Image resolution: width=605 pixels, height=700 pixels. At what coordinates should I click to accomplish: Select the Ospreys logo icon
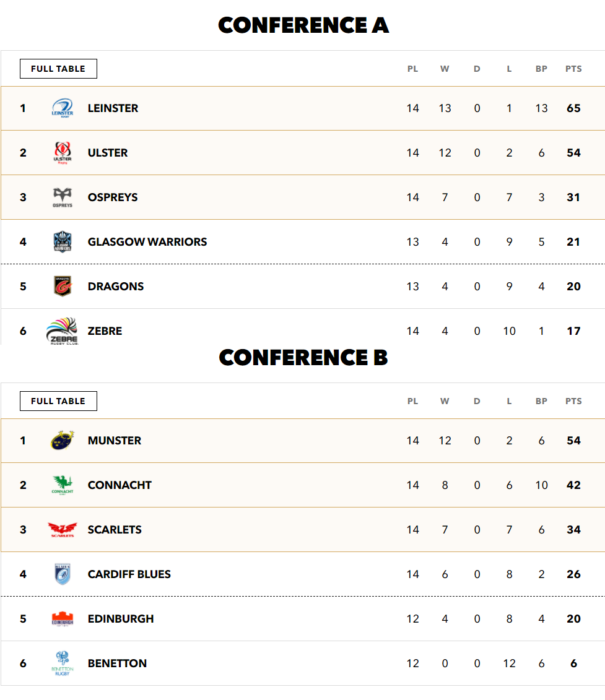pyautogui.click(x=63, y=197)
